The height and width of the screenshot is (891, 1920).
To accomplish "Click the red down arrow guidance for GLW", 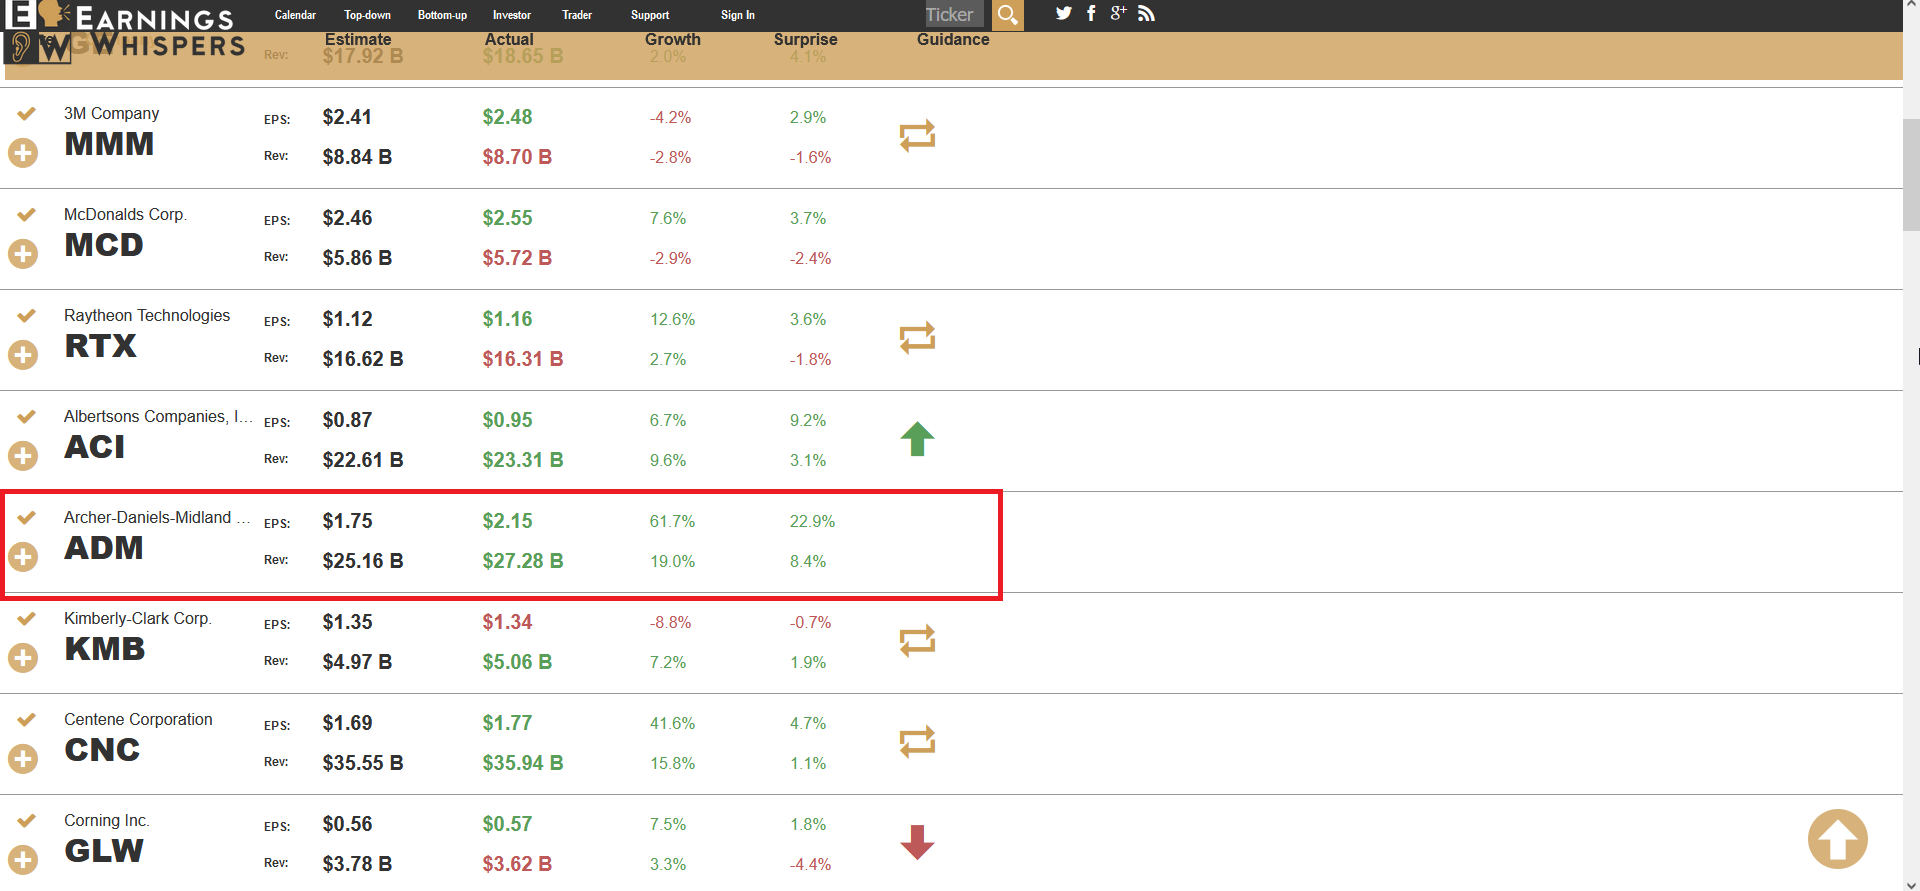I will point(917,843).
